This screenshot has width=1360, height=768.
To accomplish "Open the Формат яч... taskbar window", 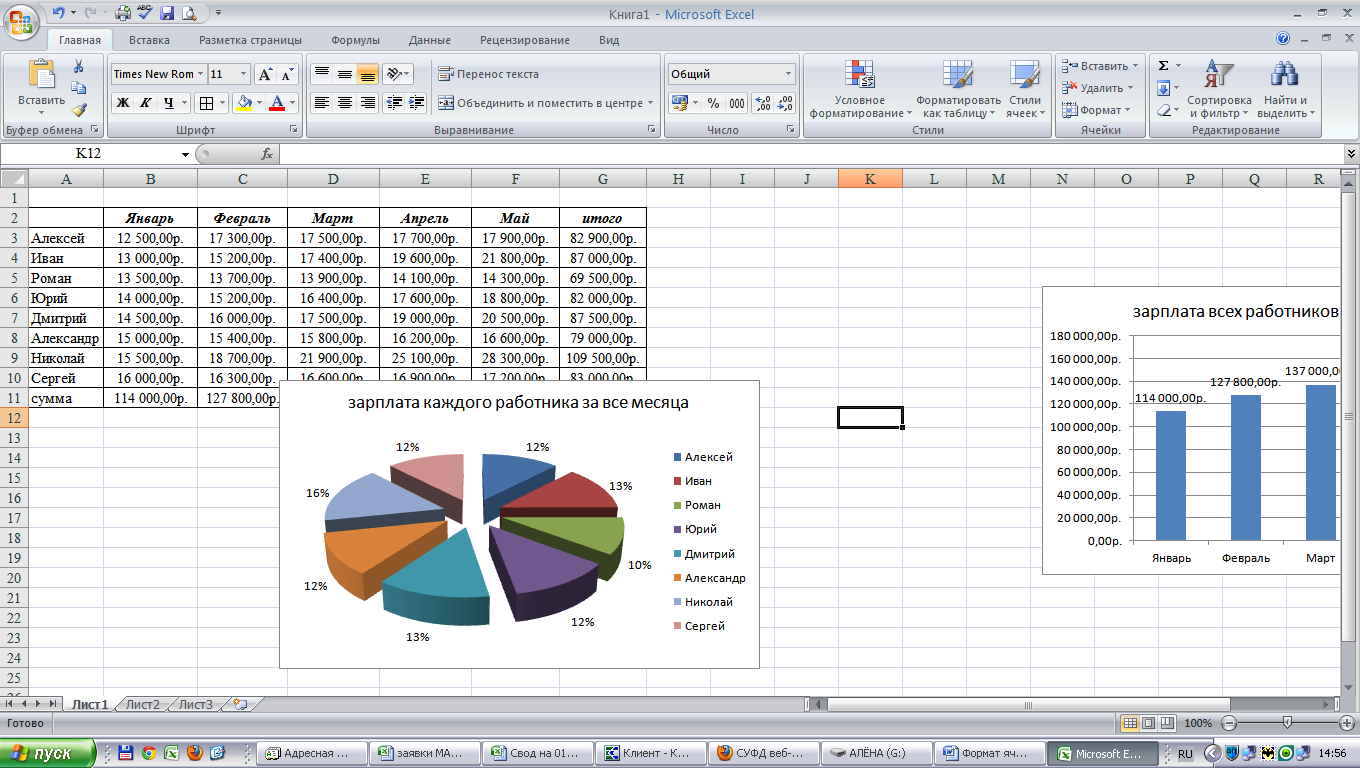I will [989, 754].
